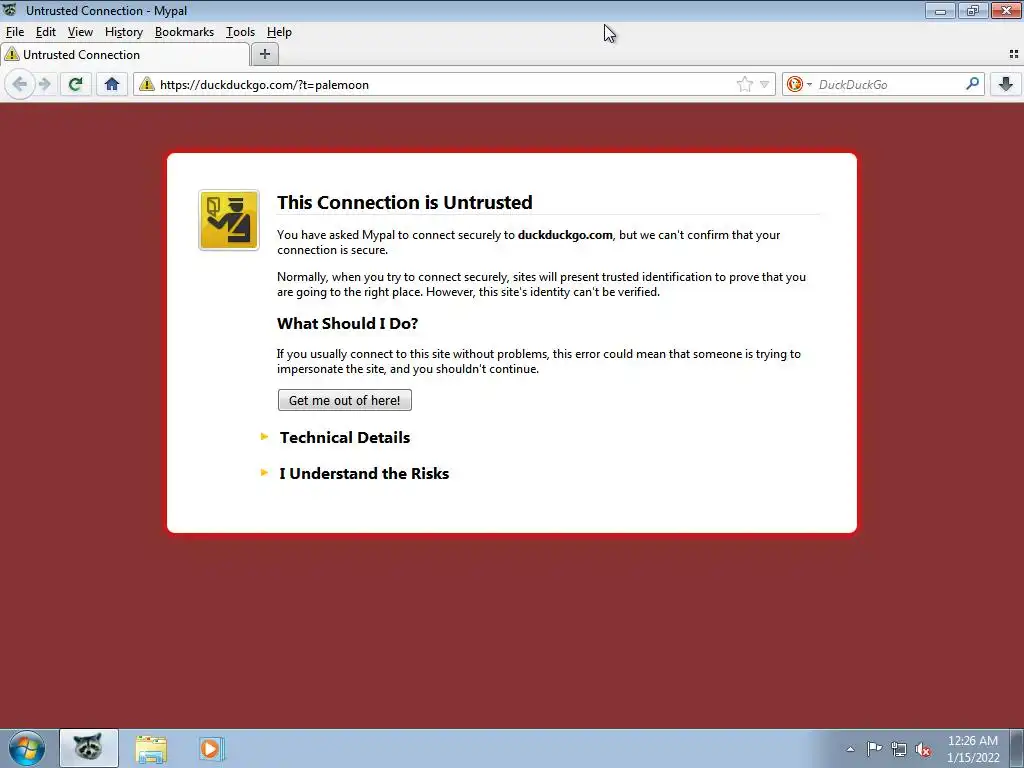Image resolution: width=1024 pixels, height=768 pixels.
Task: Bookmark this page with the star icon
Action: (x=744, y=84)
